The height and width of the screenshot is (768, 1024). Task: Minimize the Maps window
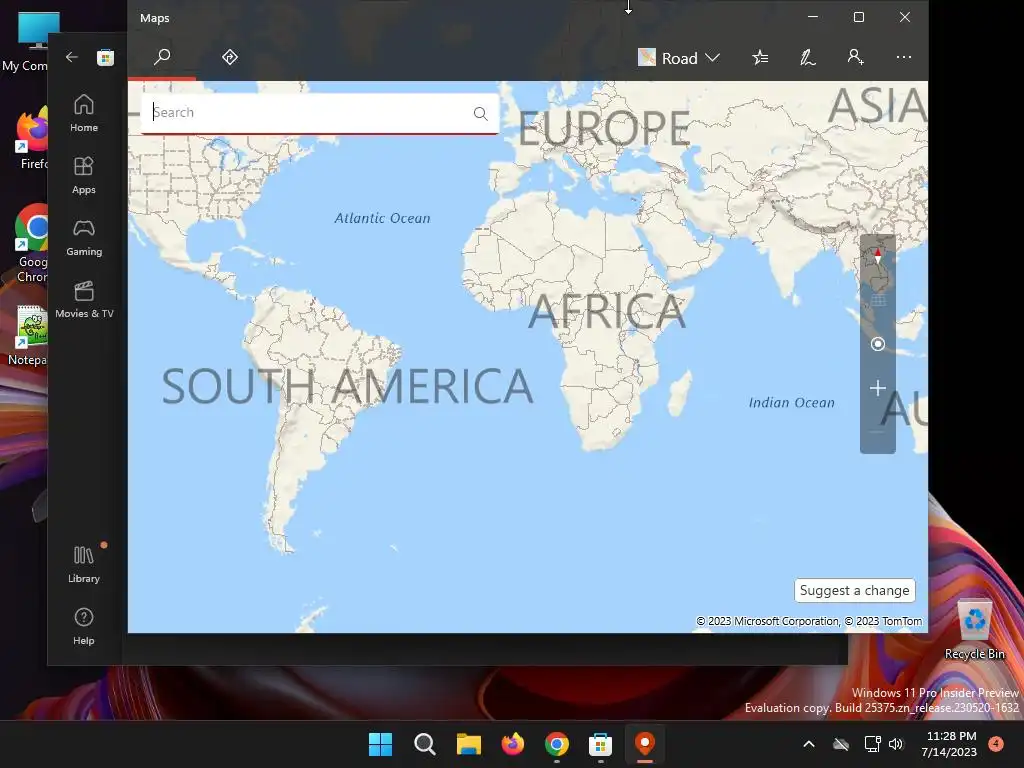813,17
